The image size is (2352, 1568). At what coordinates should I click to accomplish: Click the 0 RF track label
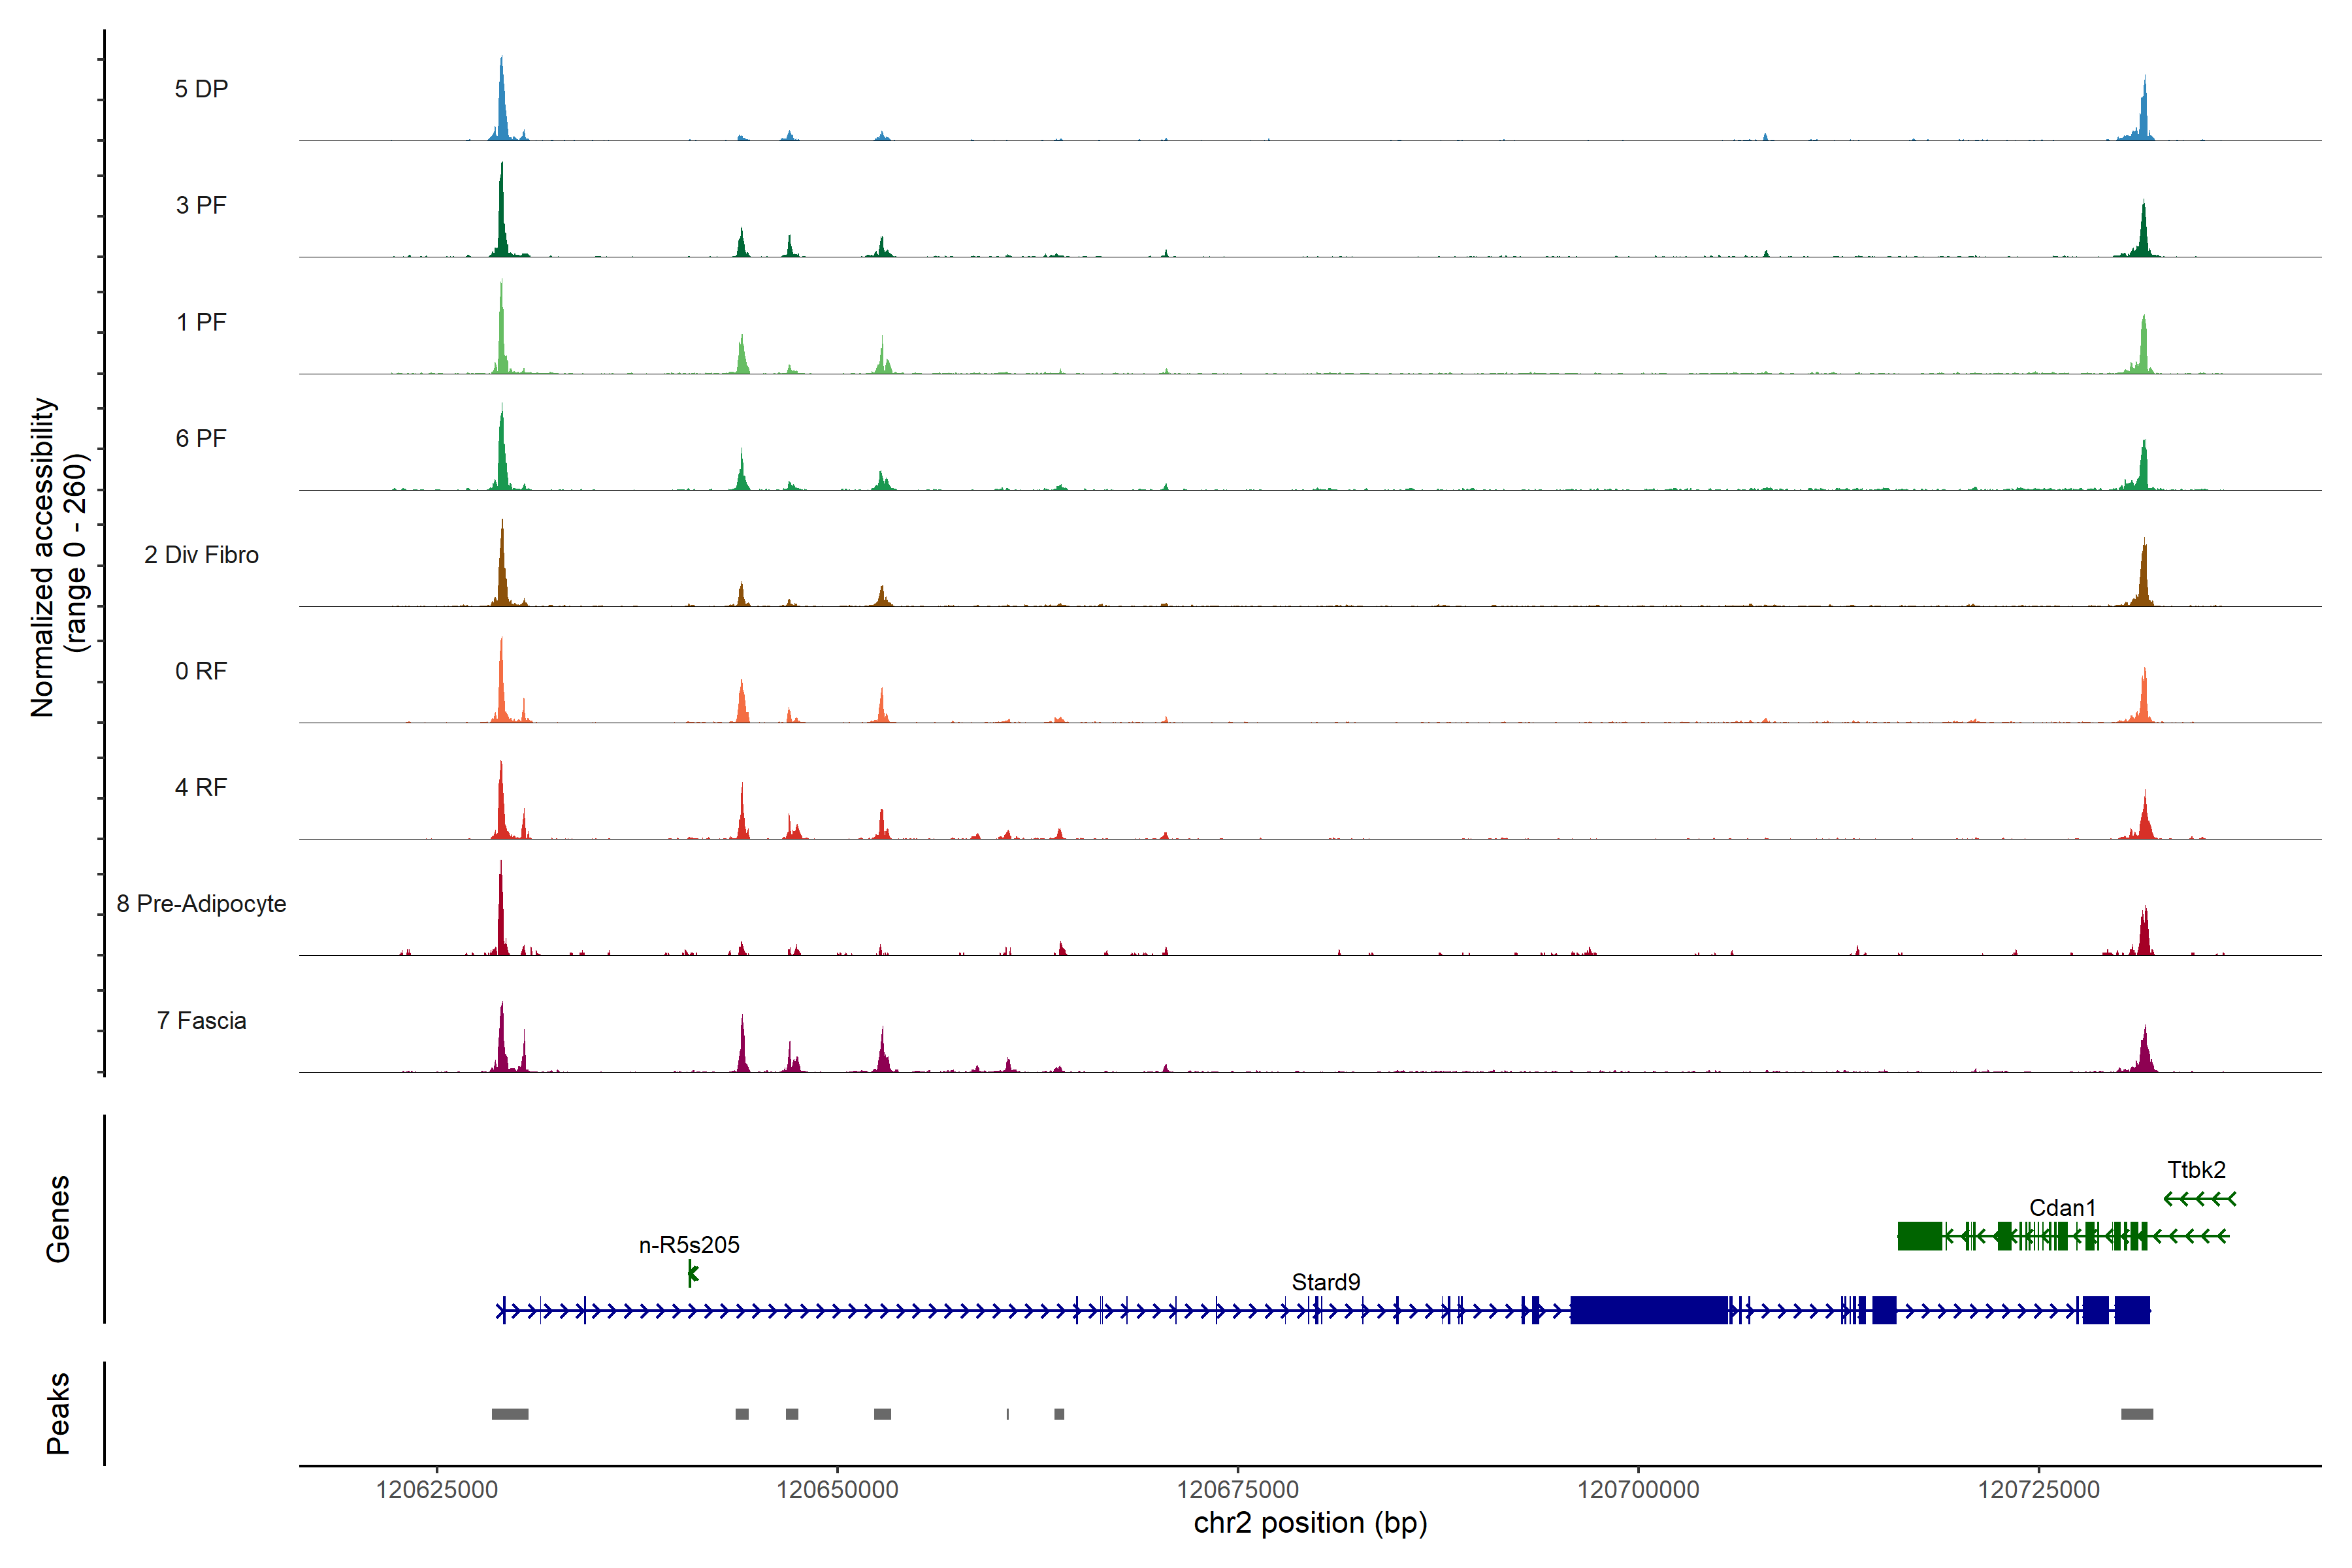(x=201, y=671)
